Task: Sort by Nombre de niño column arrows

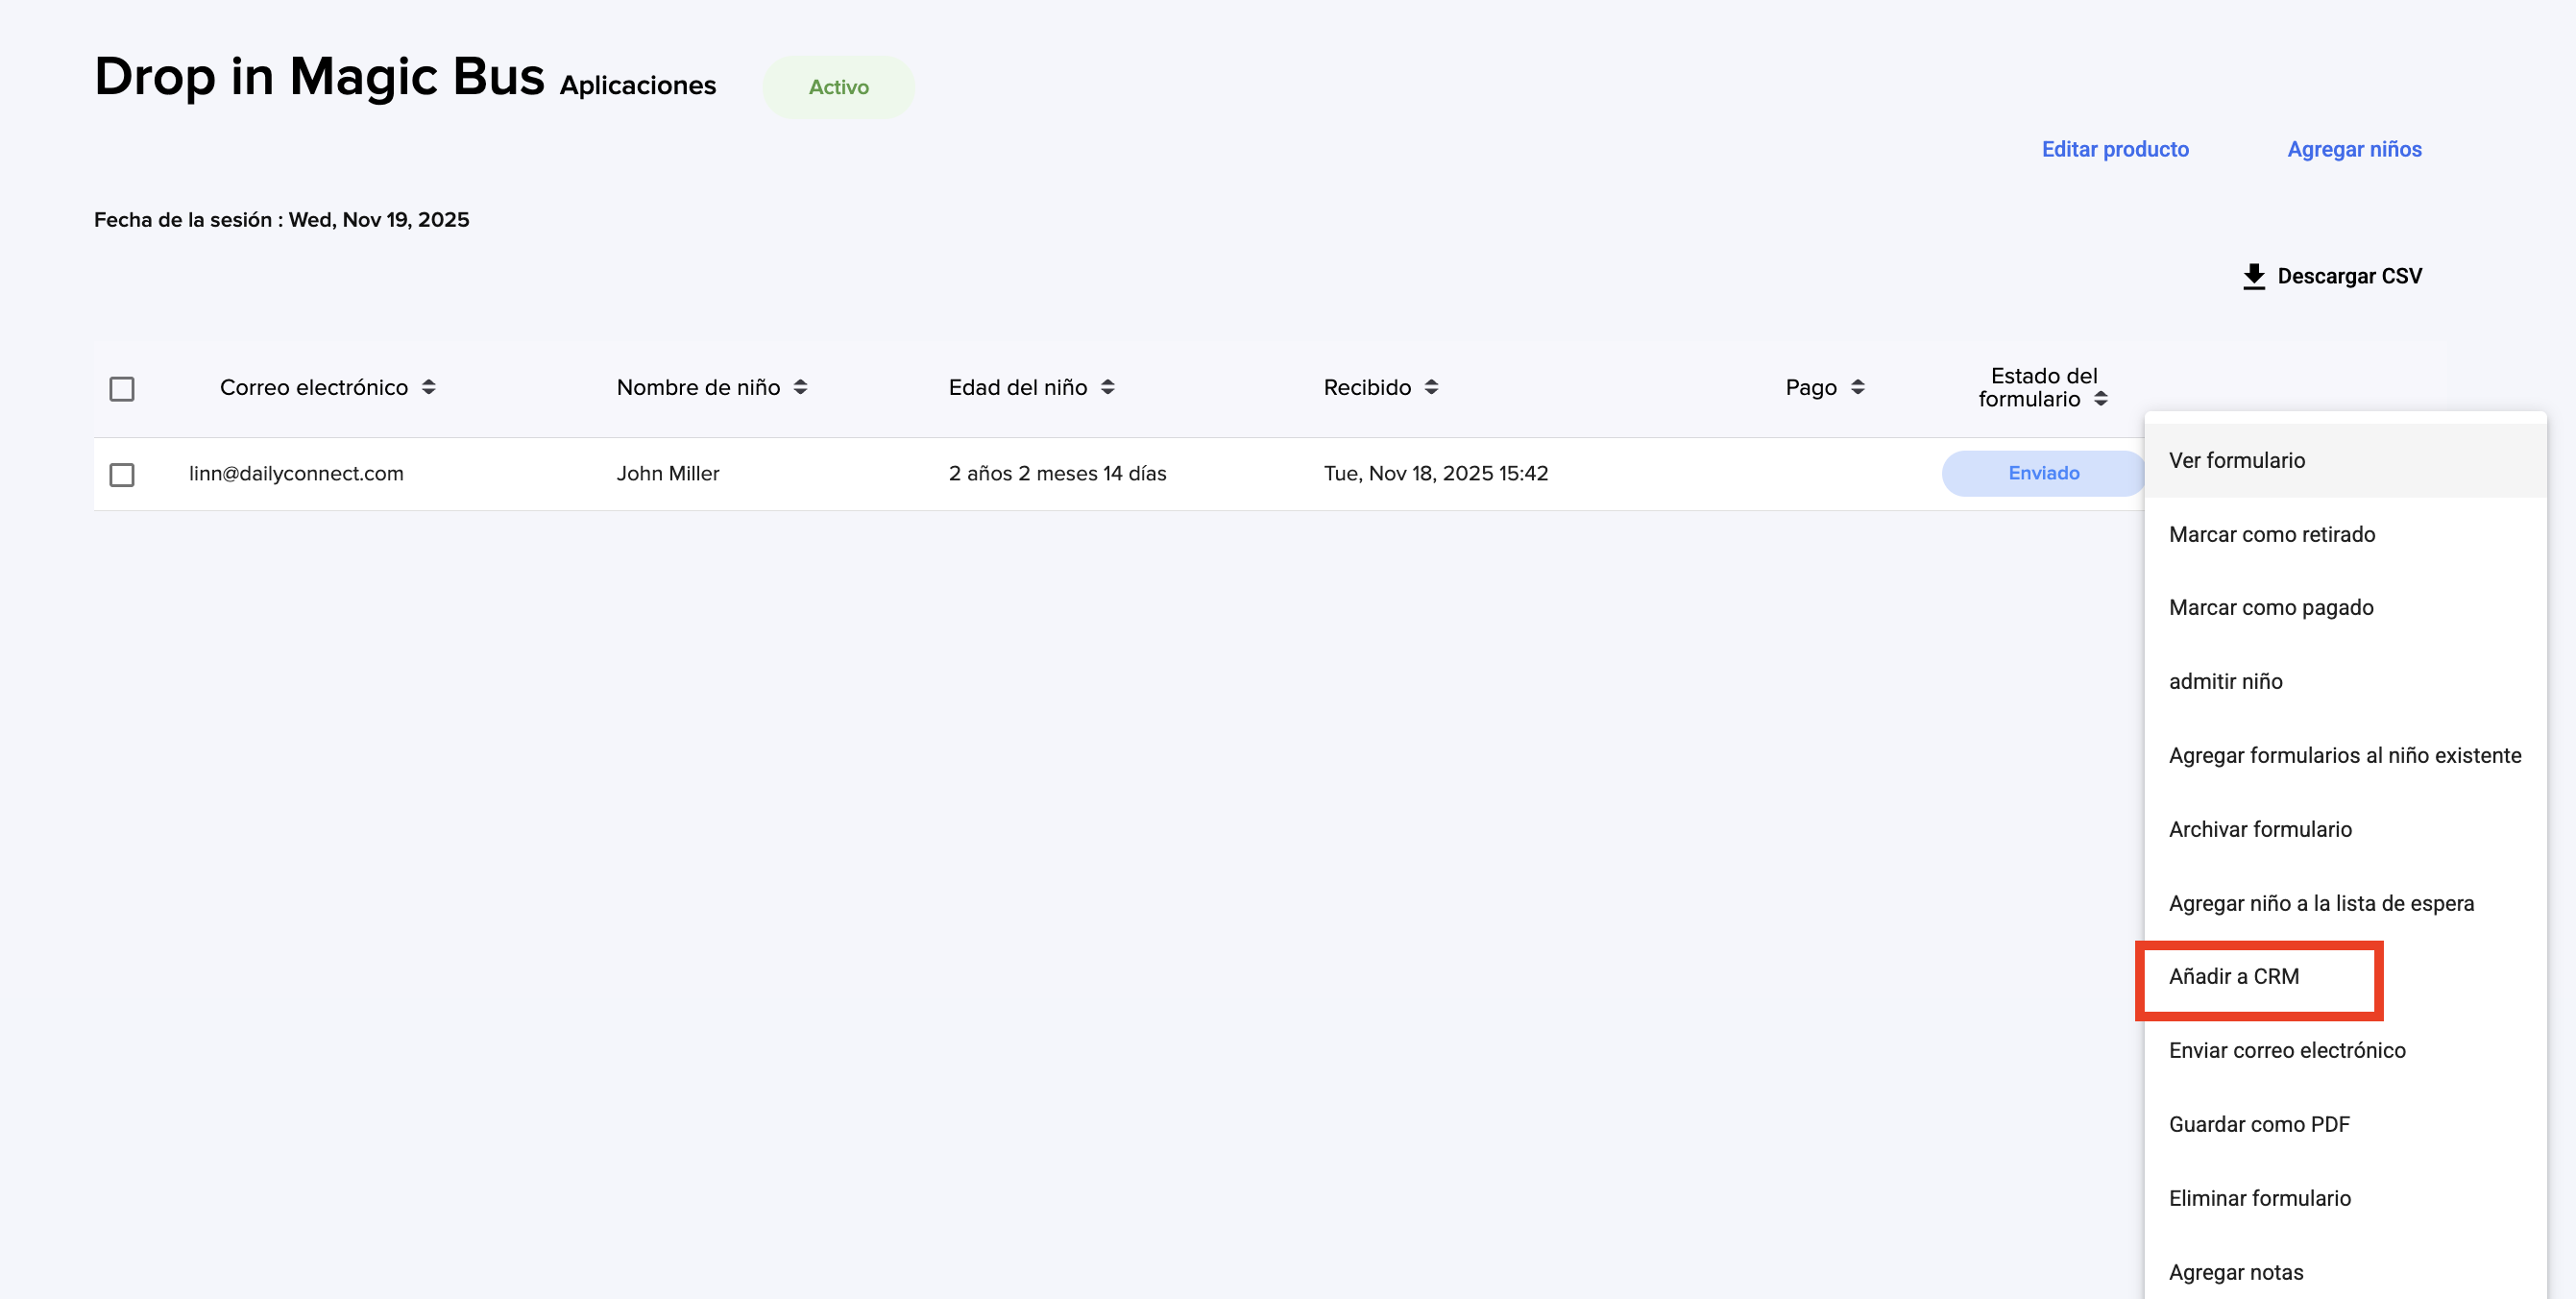Action: [800, 387]
